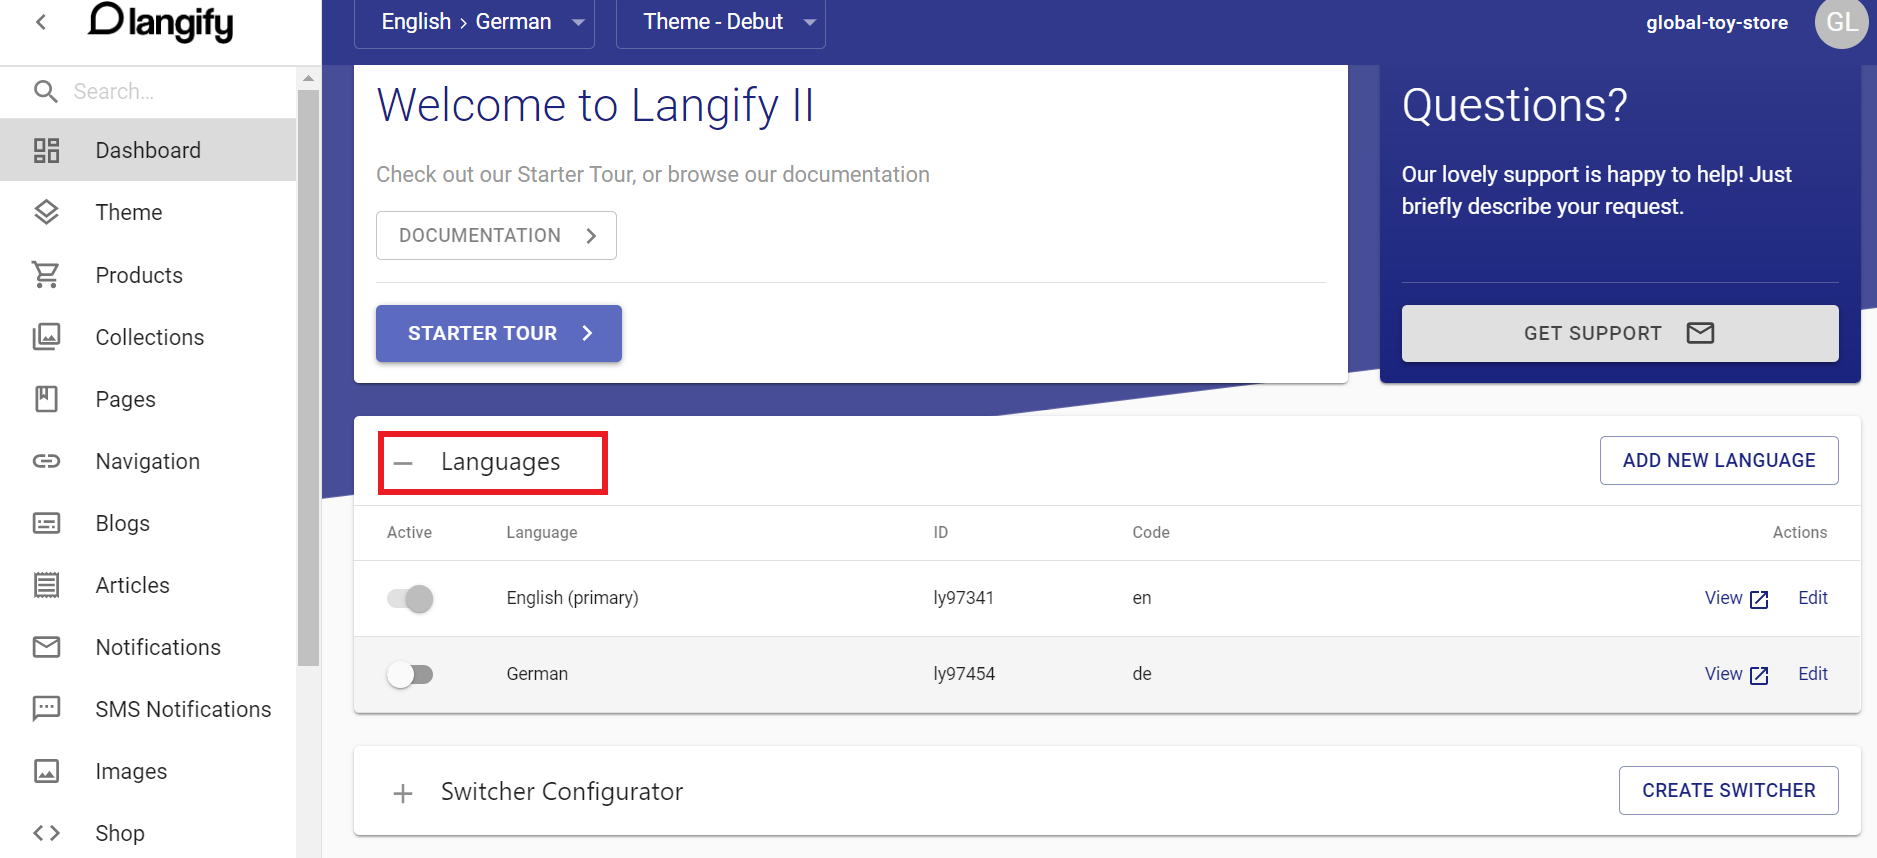Viewport: 1877px width, 858px height.
Task: Click the Documentation button
Action: click(496, 235)
